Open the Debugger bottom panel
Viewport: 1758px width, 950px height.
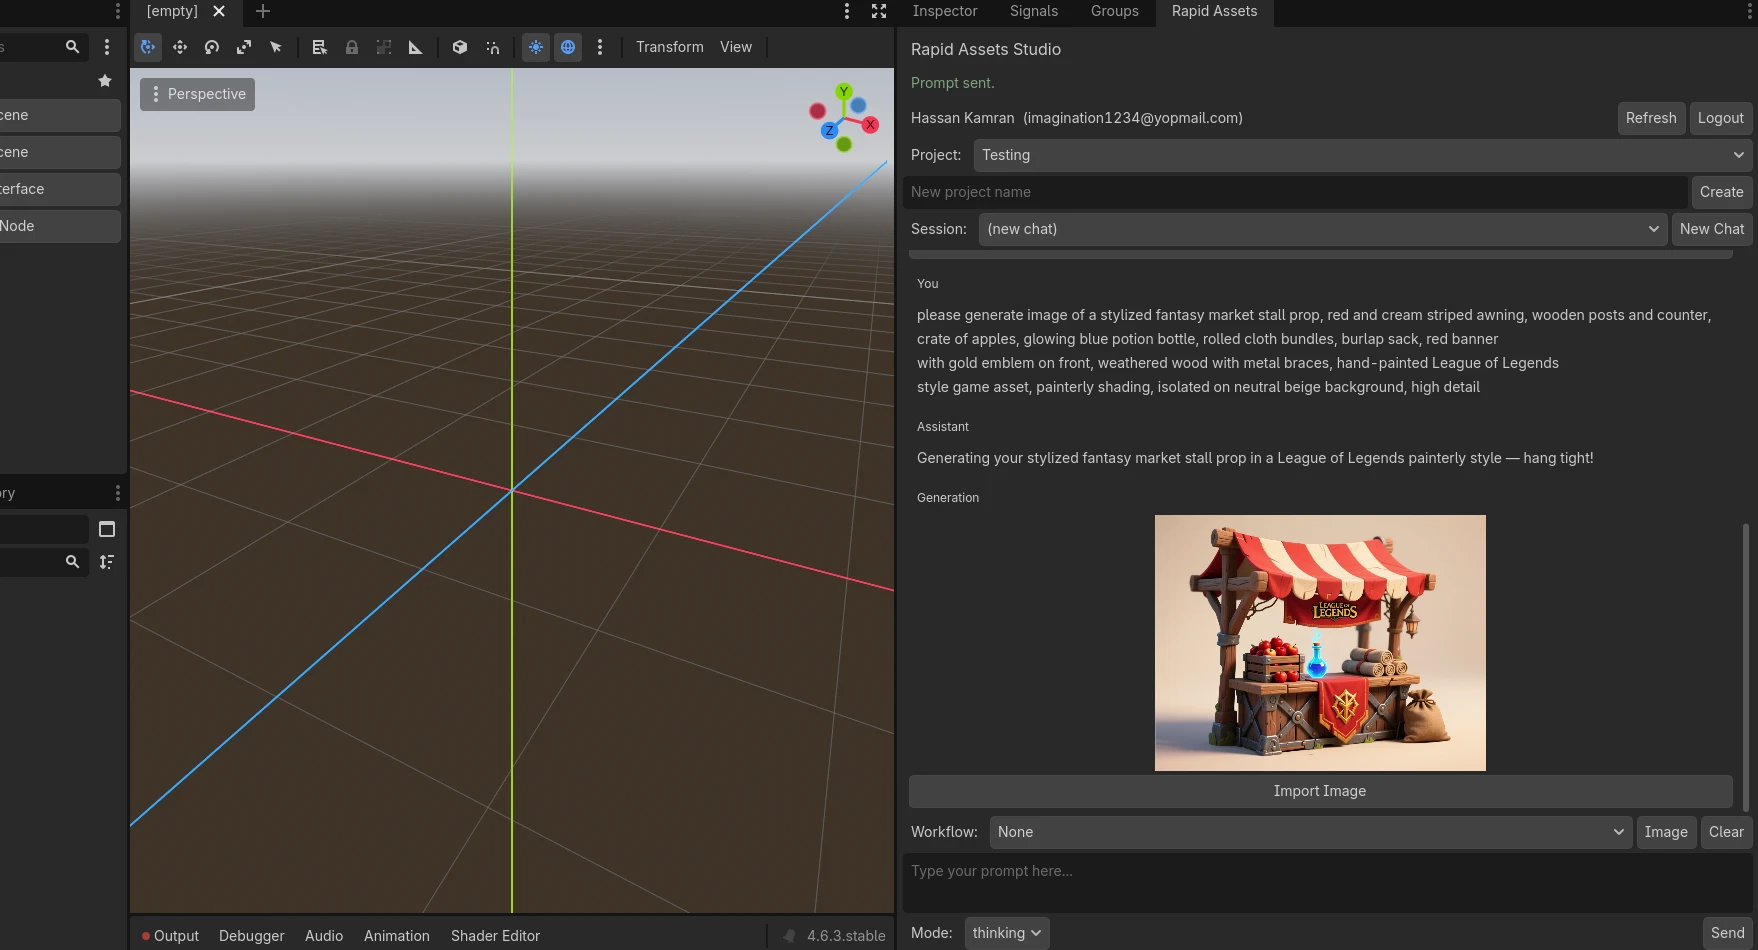click(252, 936)
